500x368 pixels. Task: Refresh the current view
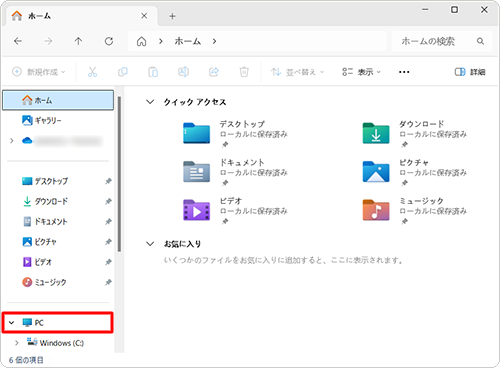[109, 41]
